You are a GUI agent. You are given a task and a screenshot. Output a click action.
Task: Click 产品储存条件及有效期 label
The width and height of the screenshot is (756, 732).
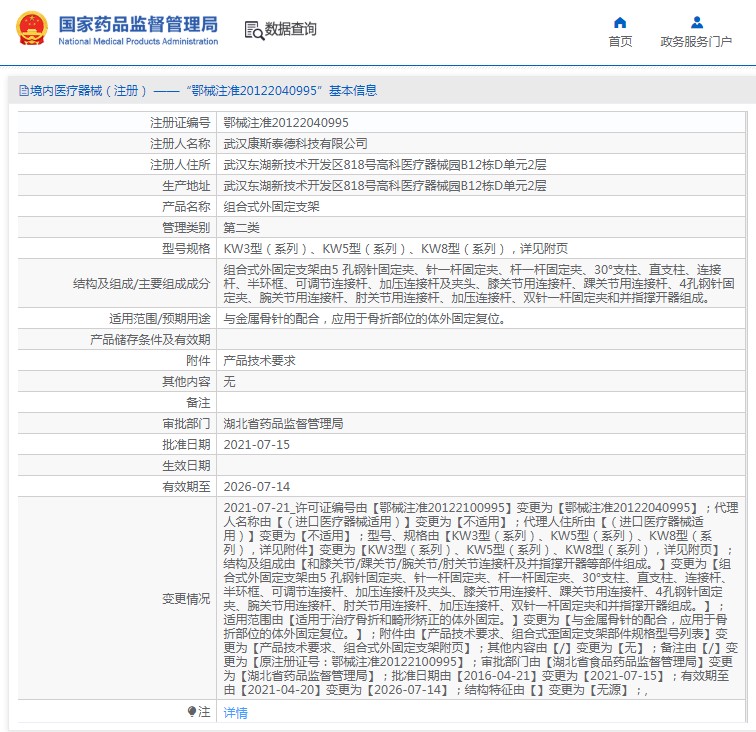coord(150,340)
